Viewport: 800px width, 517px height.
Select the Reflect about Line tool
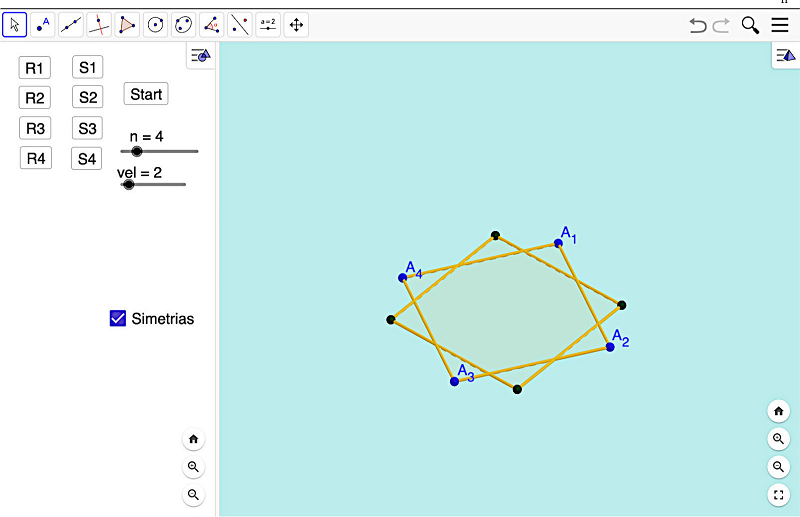click(x=240, y=25)
